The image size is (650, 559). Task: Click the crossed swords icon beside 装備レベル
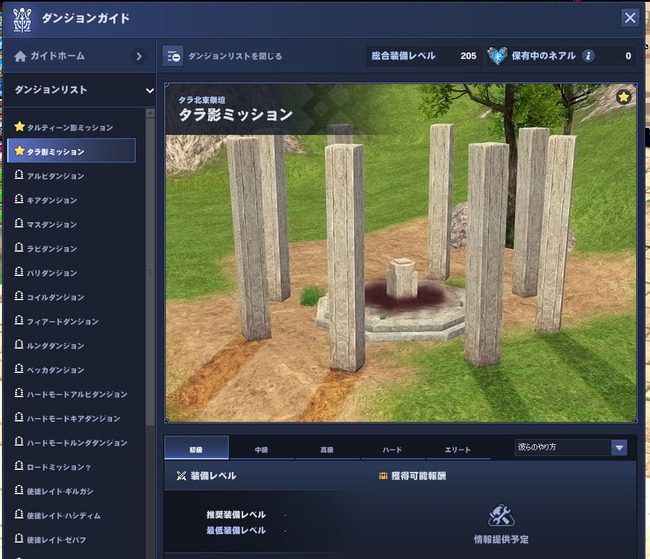coord(181,476)
